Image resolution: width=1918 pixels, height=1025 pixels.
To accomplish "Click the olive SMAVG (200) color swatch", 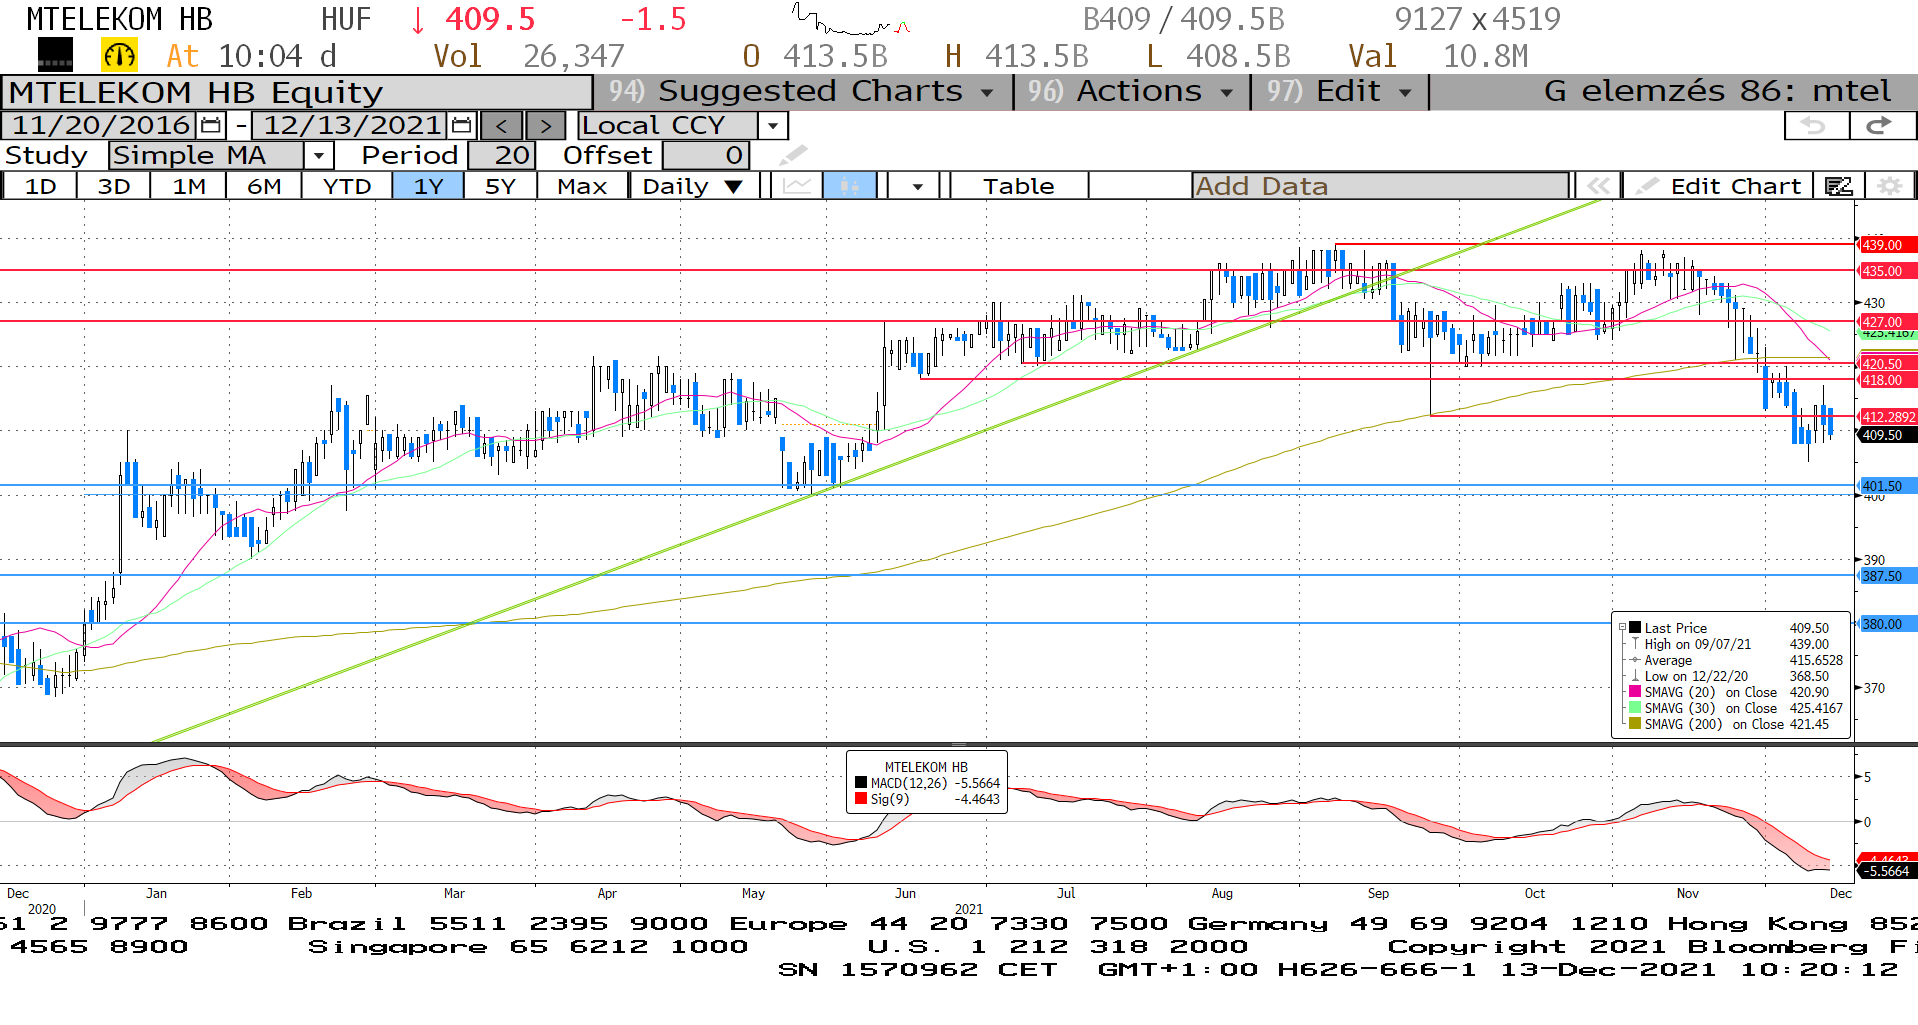I will coord(1635,724).
